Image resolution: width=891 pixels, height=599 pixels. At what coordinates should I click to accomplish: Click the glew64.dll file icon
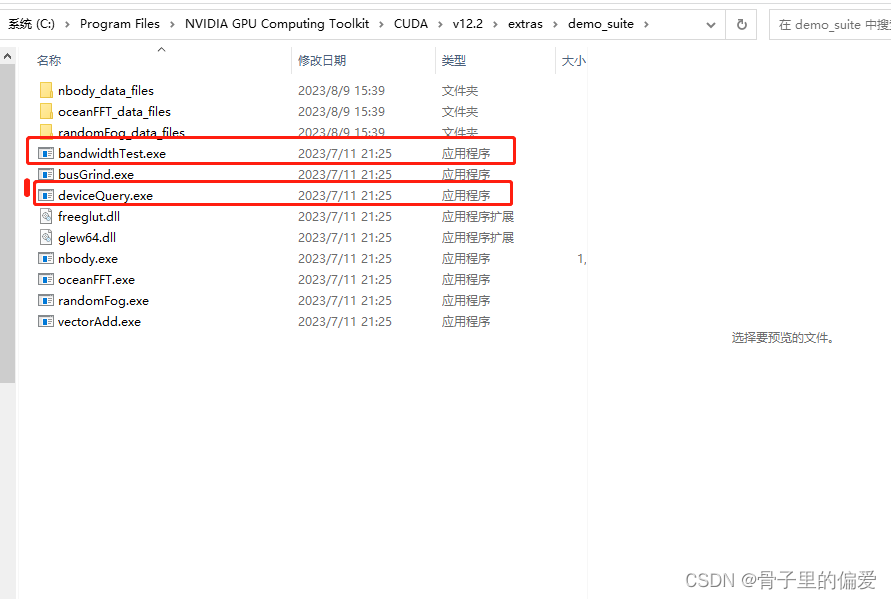point(47,238)
